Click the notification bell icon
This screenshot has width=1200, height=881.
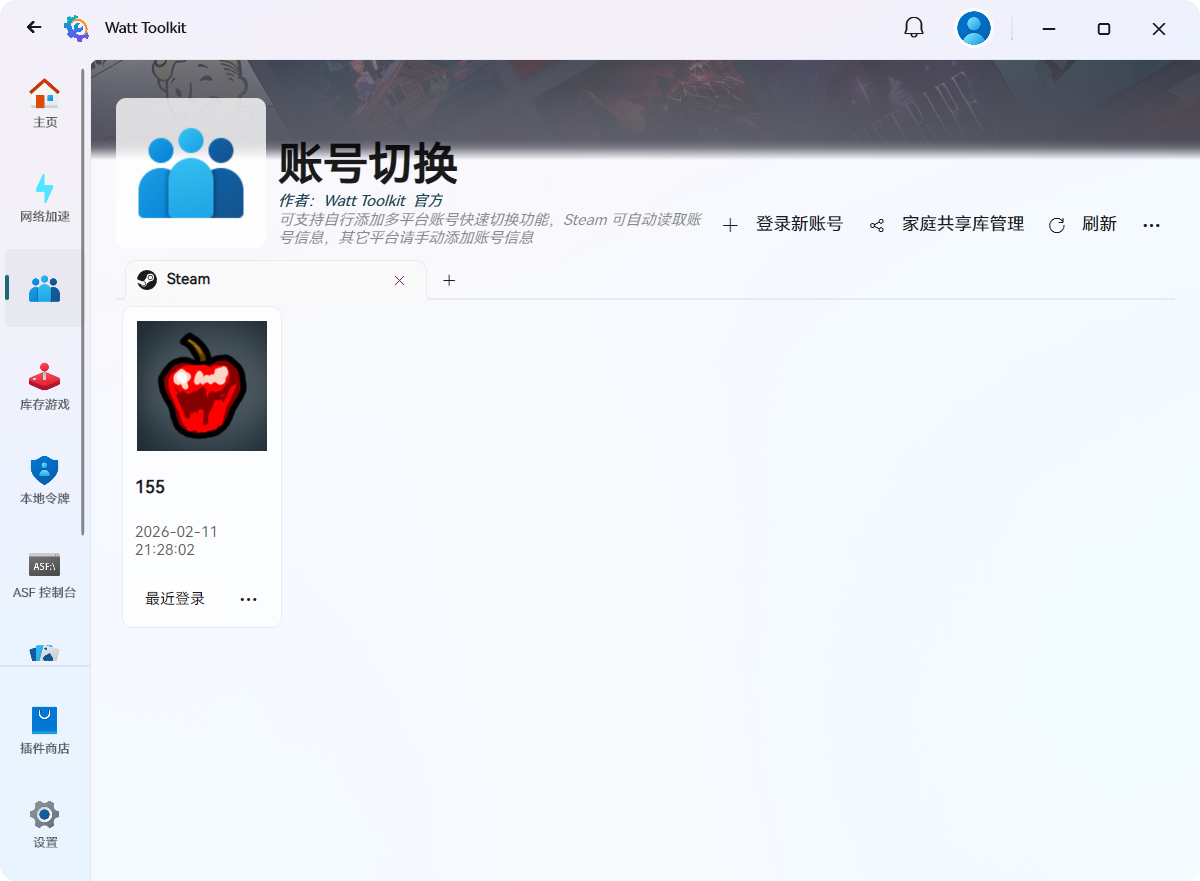click(914, 28)
